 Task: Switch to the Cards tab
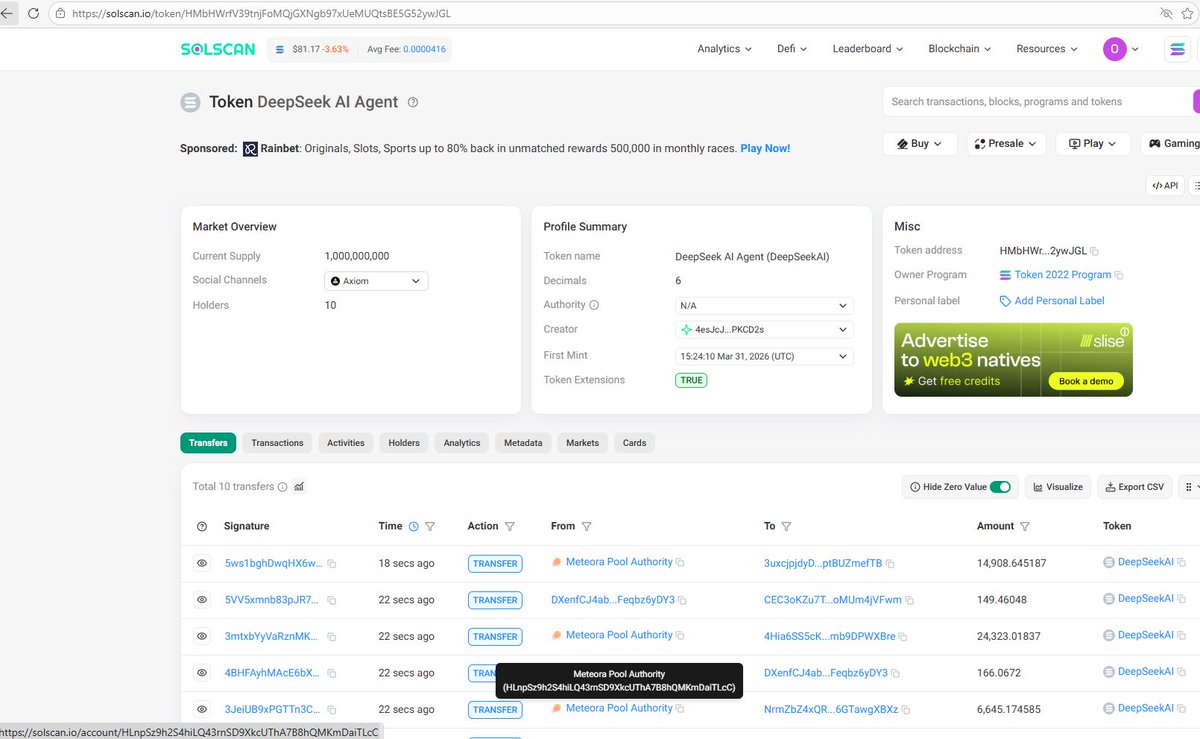pyautogui.click(x=635, y=443)
